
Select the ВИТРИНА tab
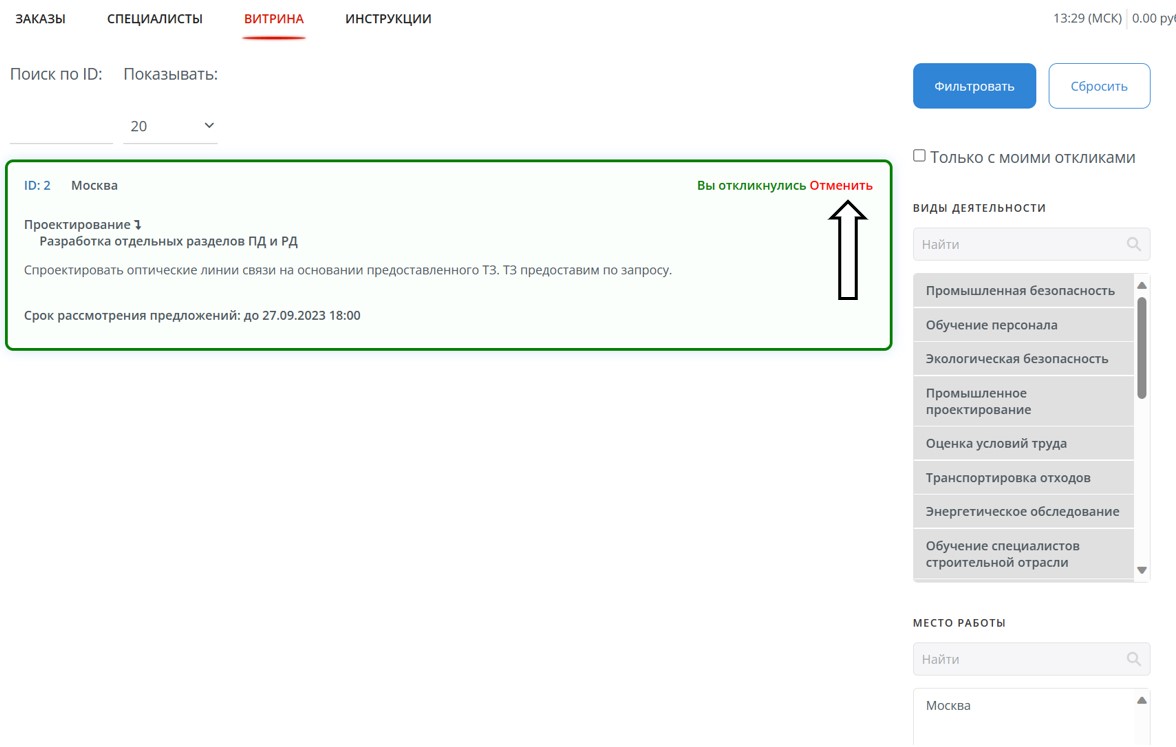pyautogui.click(x=274, y=19)
